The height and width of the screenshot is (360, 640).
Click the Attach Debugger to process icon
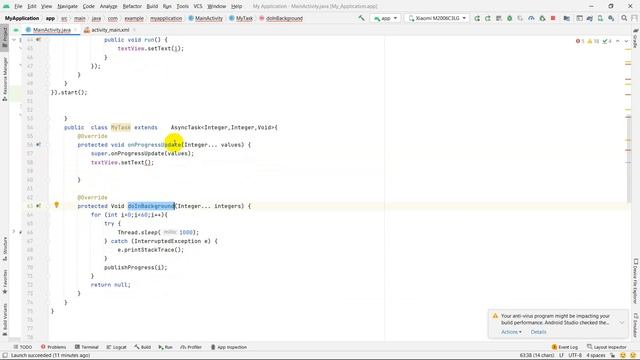click(542, 18)
